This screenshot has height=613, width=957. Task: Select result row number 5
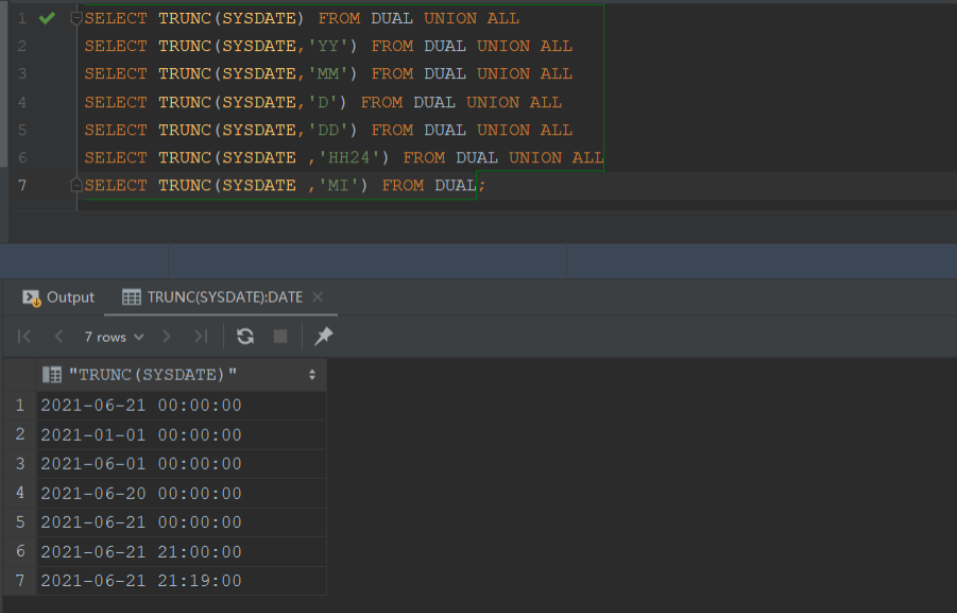coord(20,523)
